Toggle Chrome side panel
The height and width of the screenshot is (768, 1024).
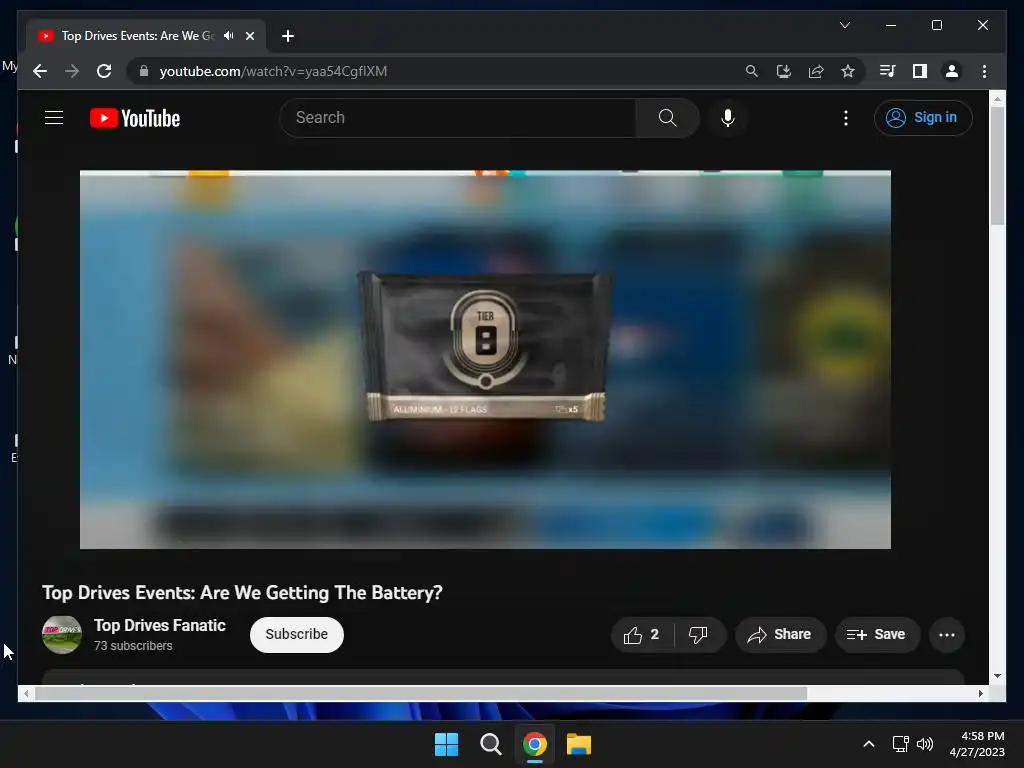click(x=920, y=71)
